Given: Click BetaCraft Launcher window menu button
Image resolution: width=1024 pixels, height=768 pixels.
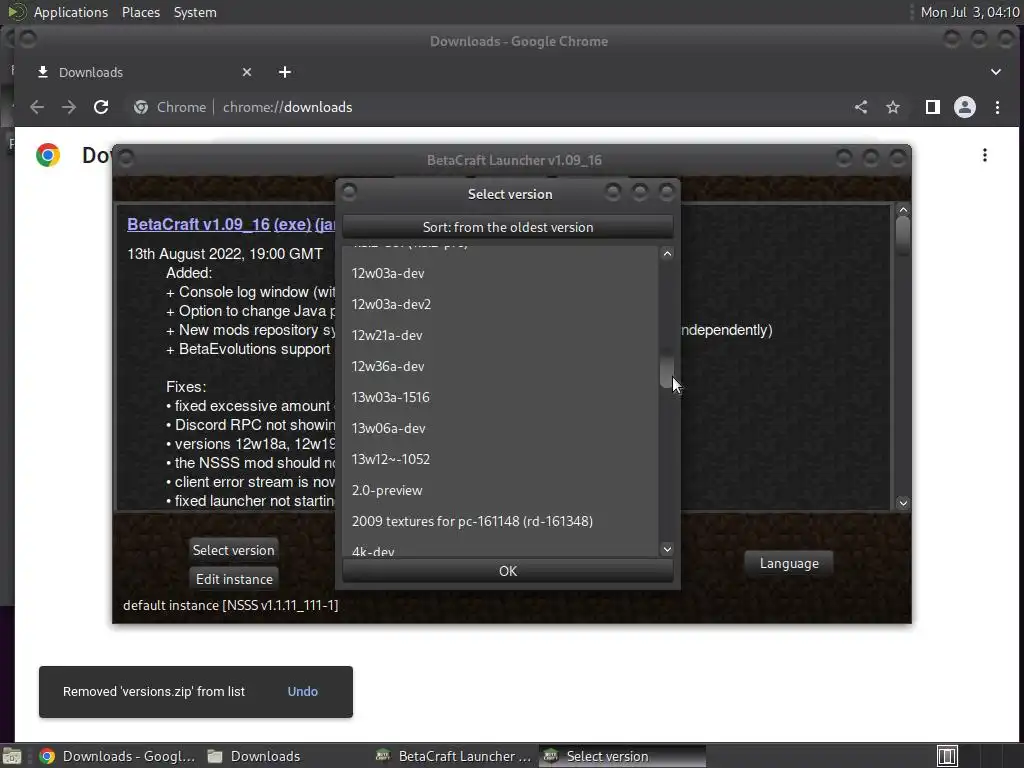Looking at the screenshot, I should pyautogui.click(x=127, y=158).
